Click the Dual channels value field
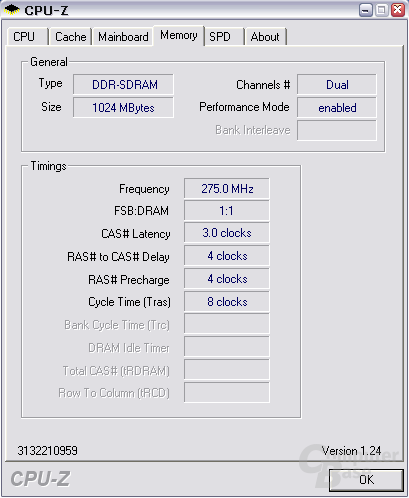409x498 pixels. 337,85
